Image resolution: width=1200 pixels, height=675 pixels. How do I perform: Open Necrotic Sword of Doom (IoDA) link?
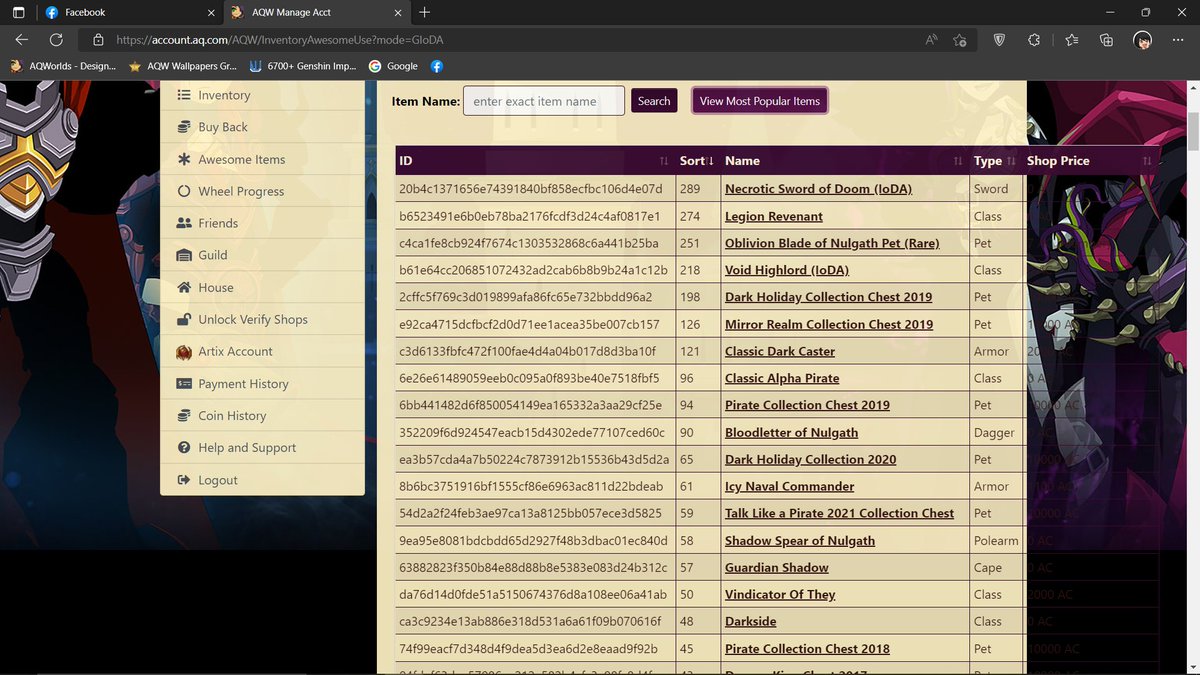pos(818,189)
